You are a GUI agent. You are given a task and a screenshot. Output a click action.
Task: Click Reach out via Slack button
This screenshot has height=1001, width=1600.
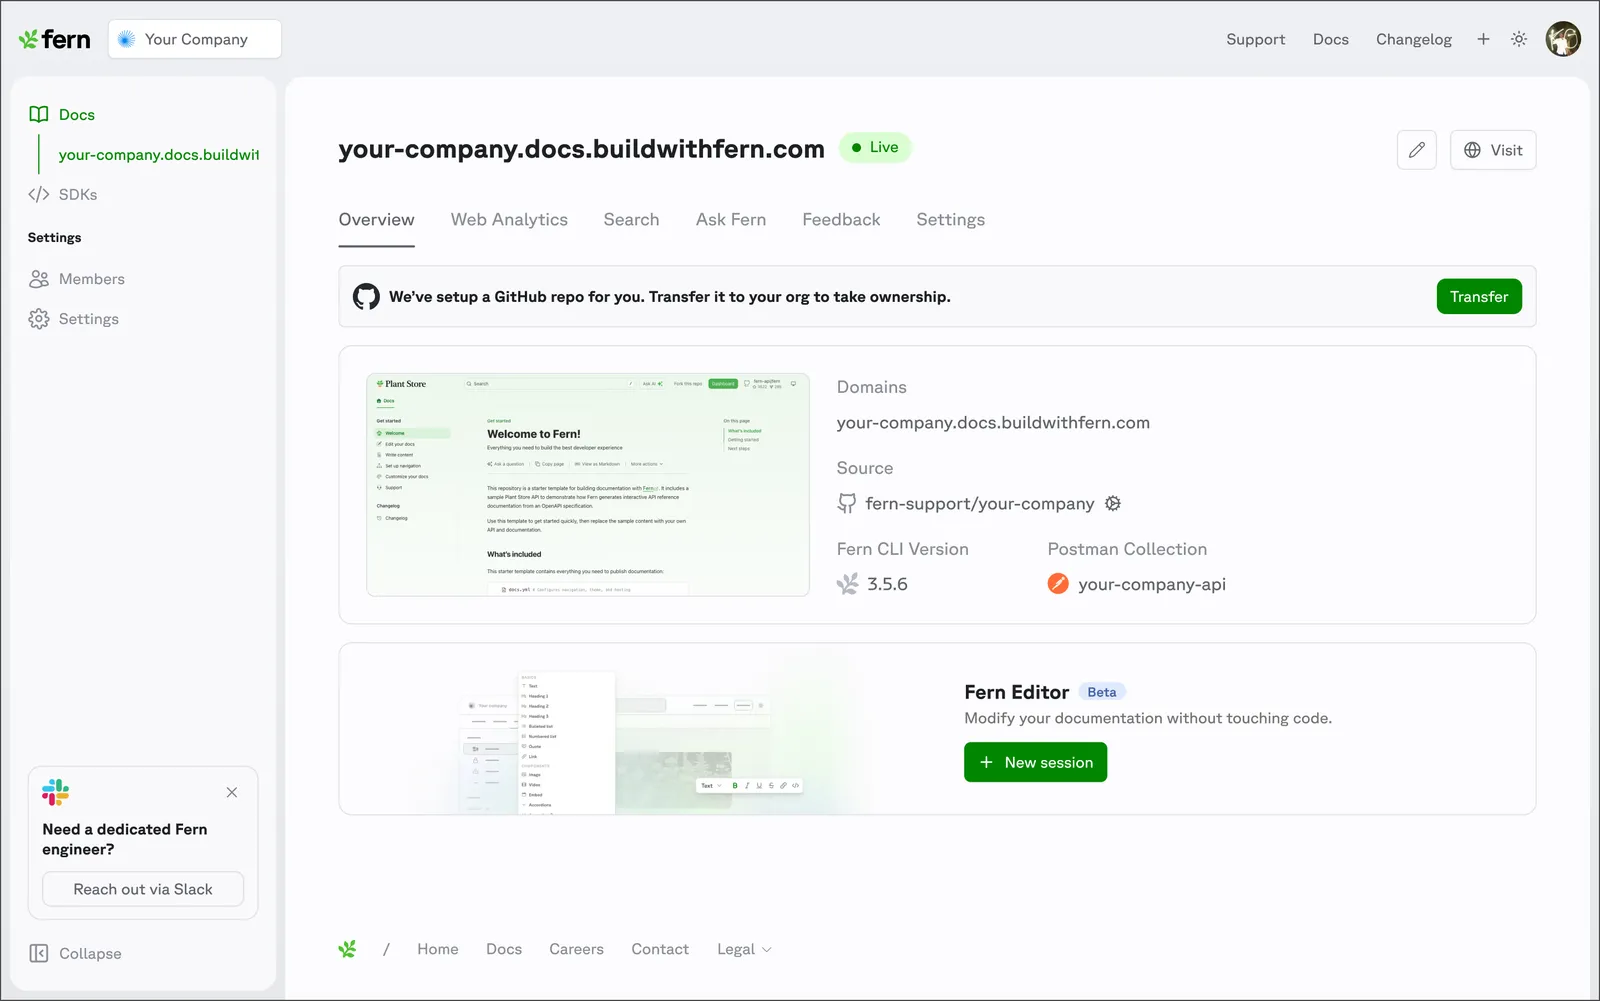click(x=143, y=889)
